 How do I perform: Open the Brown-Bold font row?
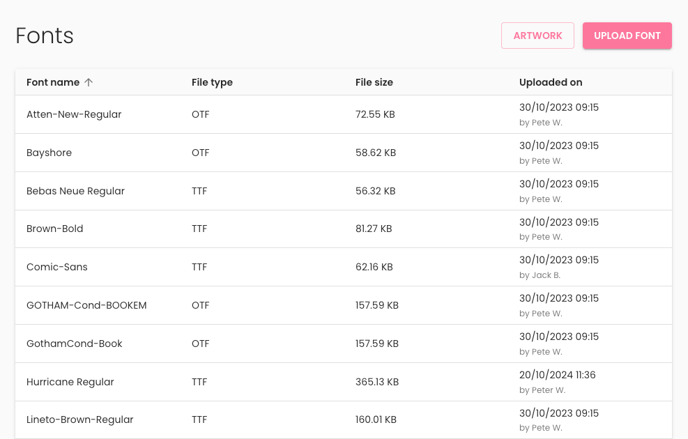[344, 229]
